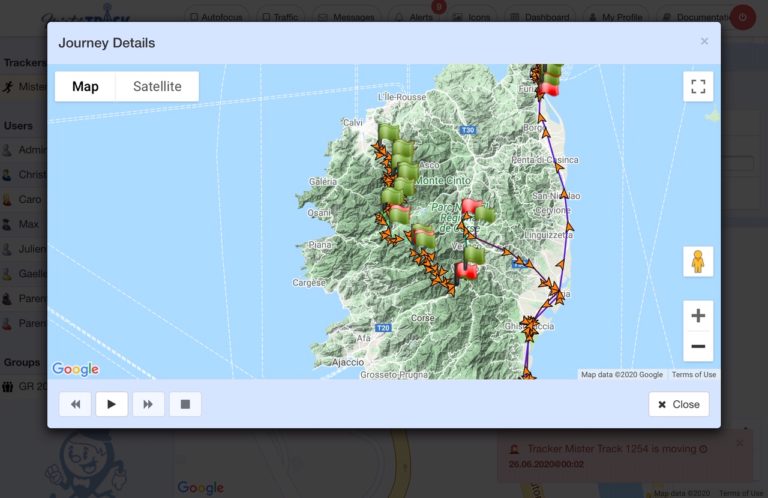Open Messages in the top bar
Screen dimensions: 768x498
coord(347,17)
